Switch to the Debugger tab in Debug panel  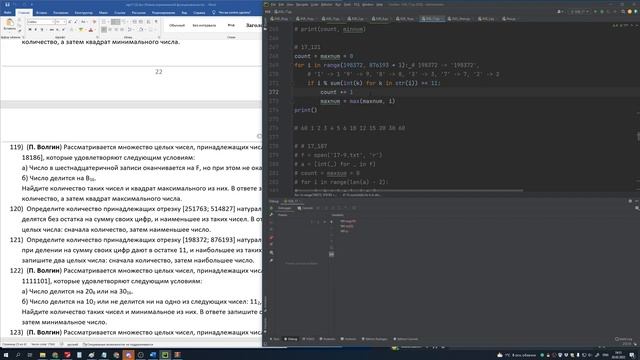[283, 208]
